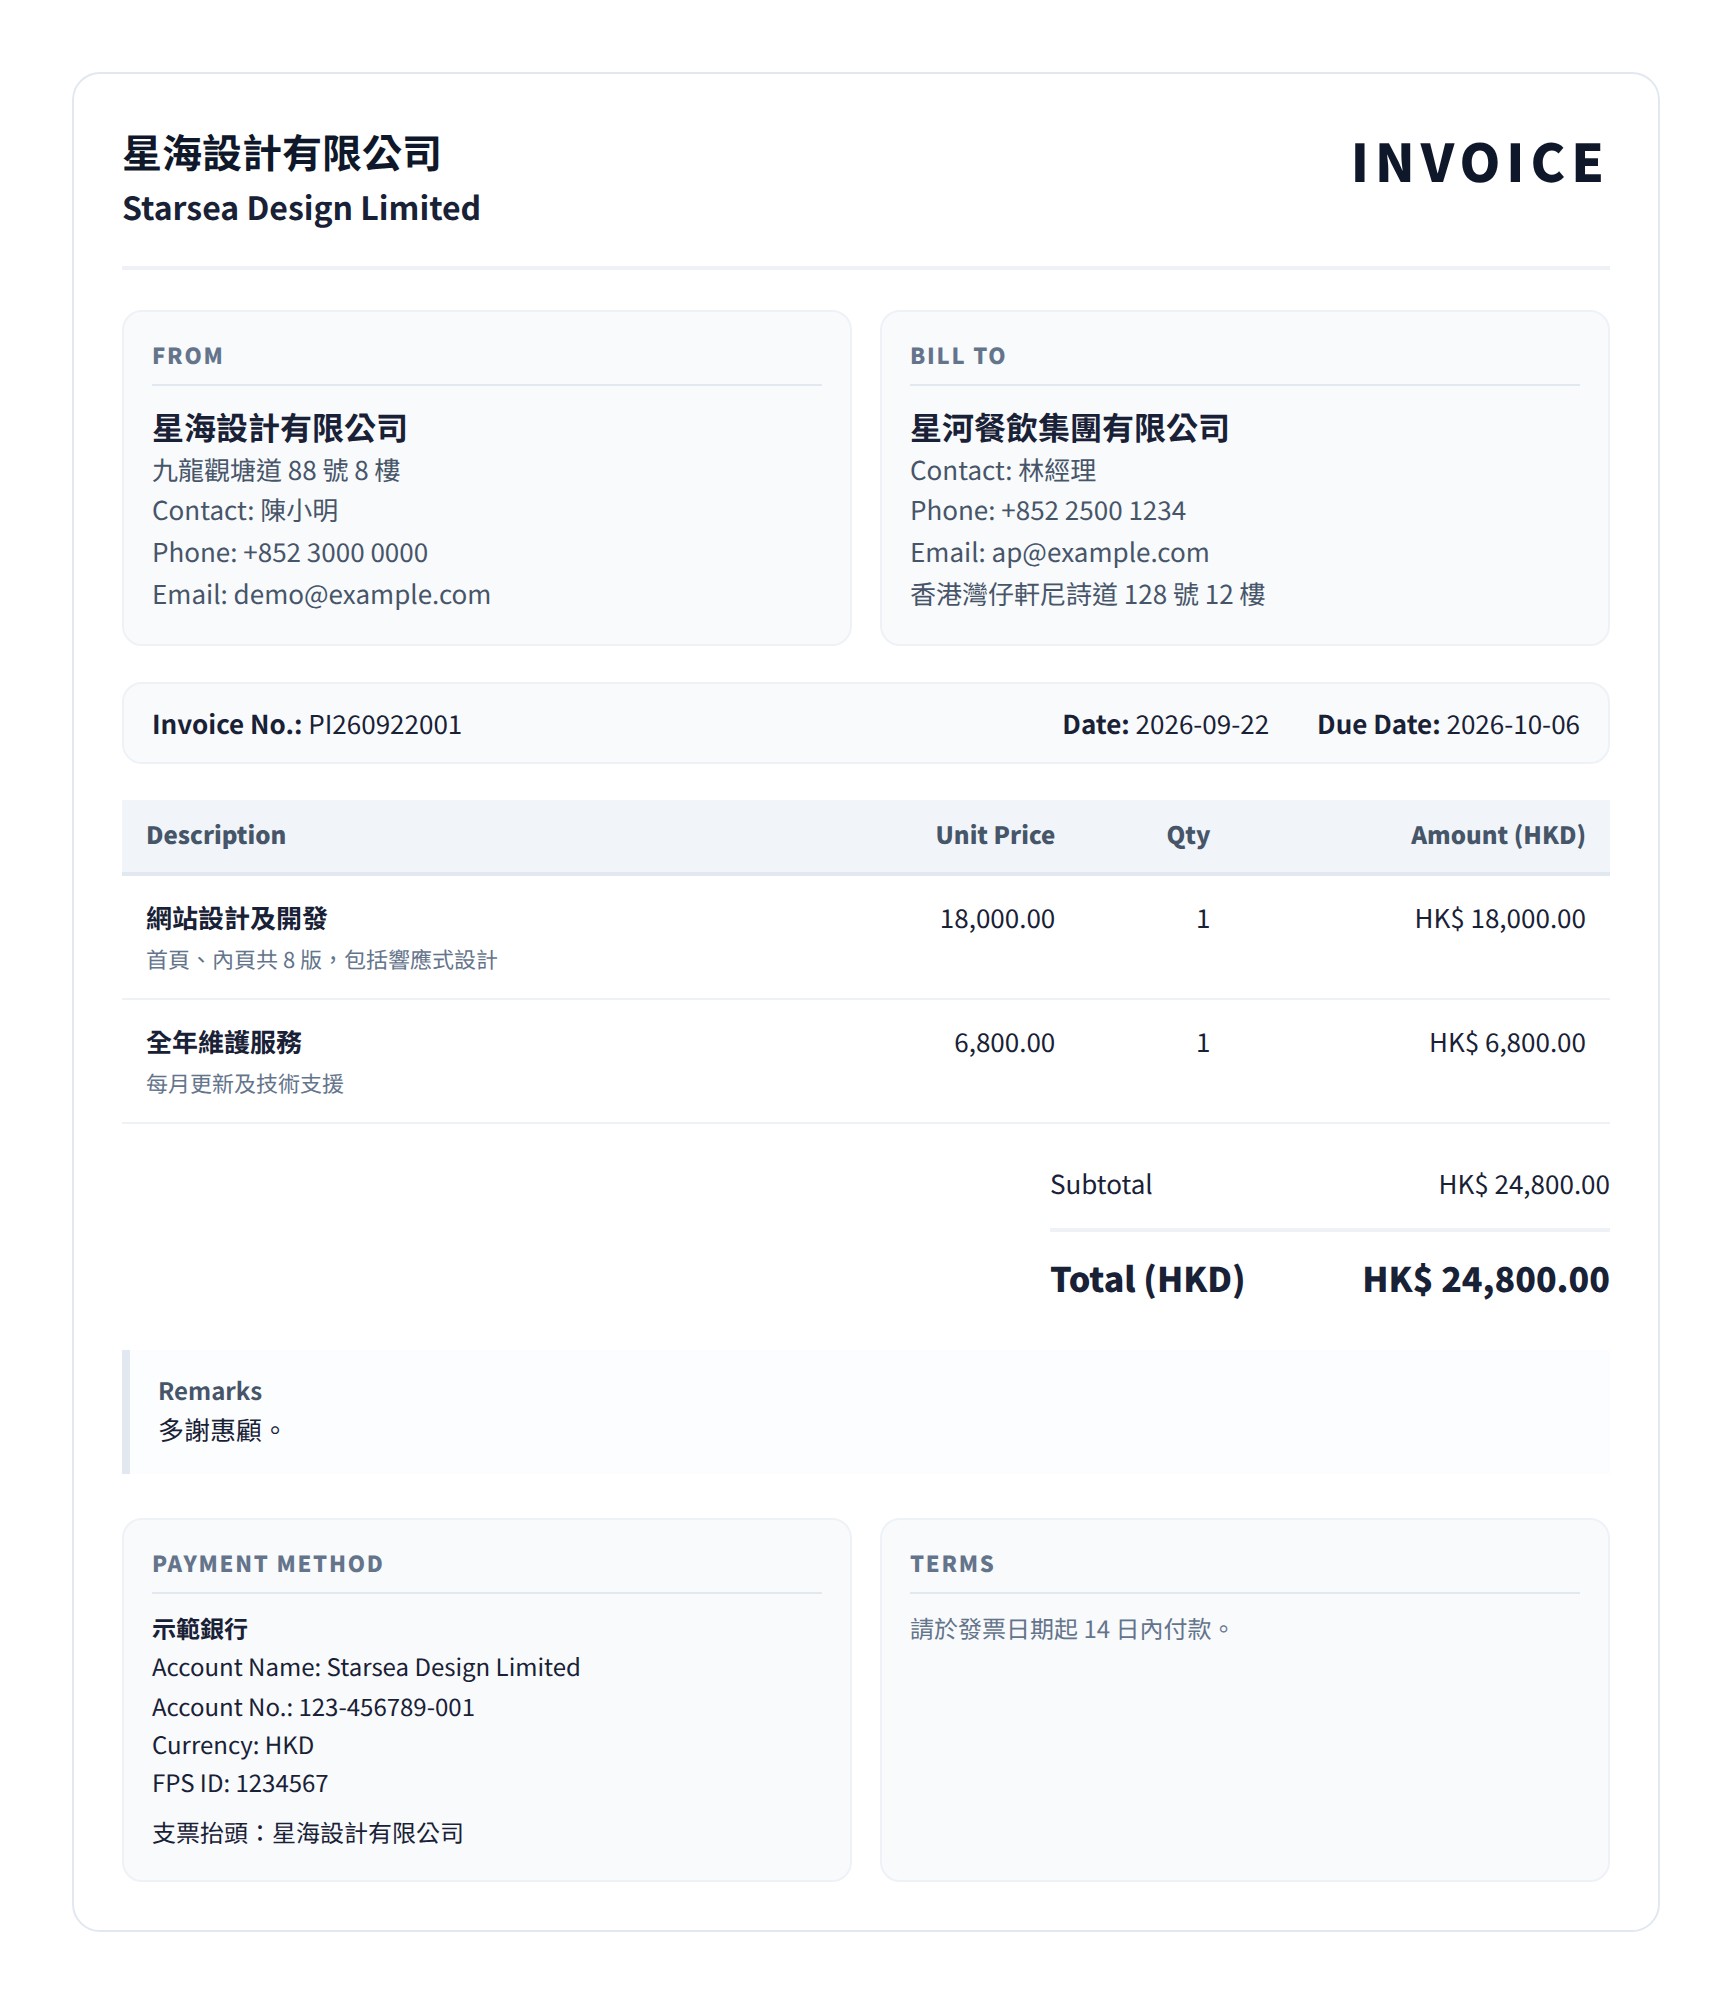Viewport: 1732px width, 2006px height.
Task: Click Due Date: 2026-10-06
Action: (x=1448, y=724)
